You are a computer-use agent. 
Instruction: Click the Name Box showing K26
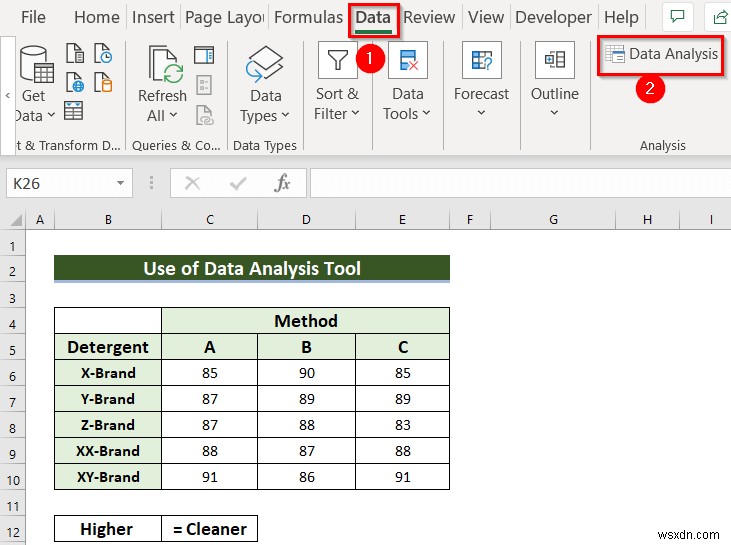pyautogui.click(x=61, y=183)
